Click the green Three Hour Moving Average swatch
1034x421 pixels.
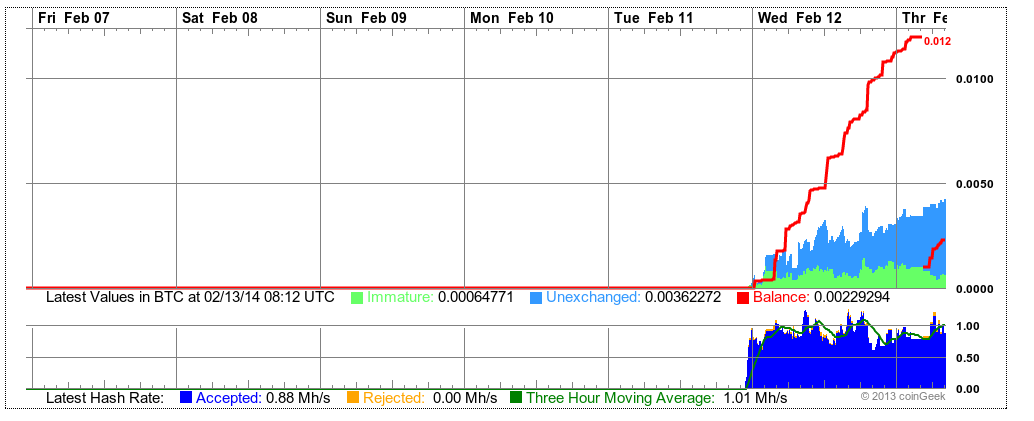click(x=516, y=397)
